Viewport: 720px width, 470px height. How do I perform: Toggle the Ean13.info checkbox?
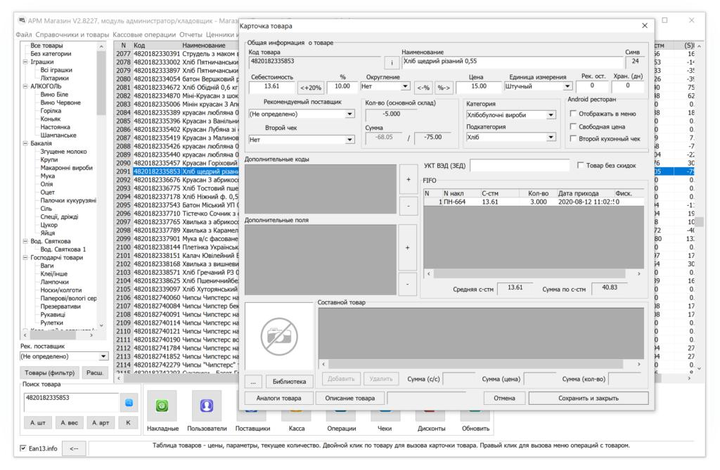tap(23, 448)
